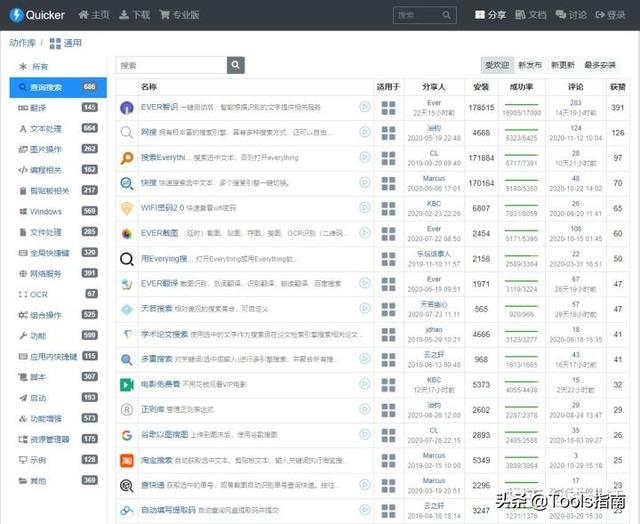Click sharer Marcus in 快搜 row
Screen dimensions: 640x524
click(x=434, y=179)
